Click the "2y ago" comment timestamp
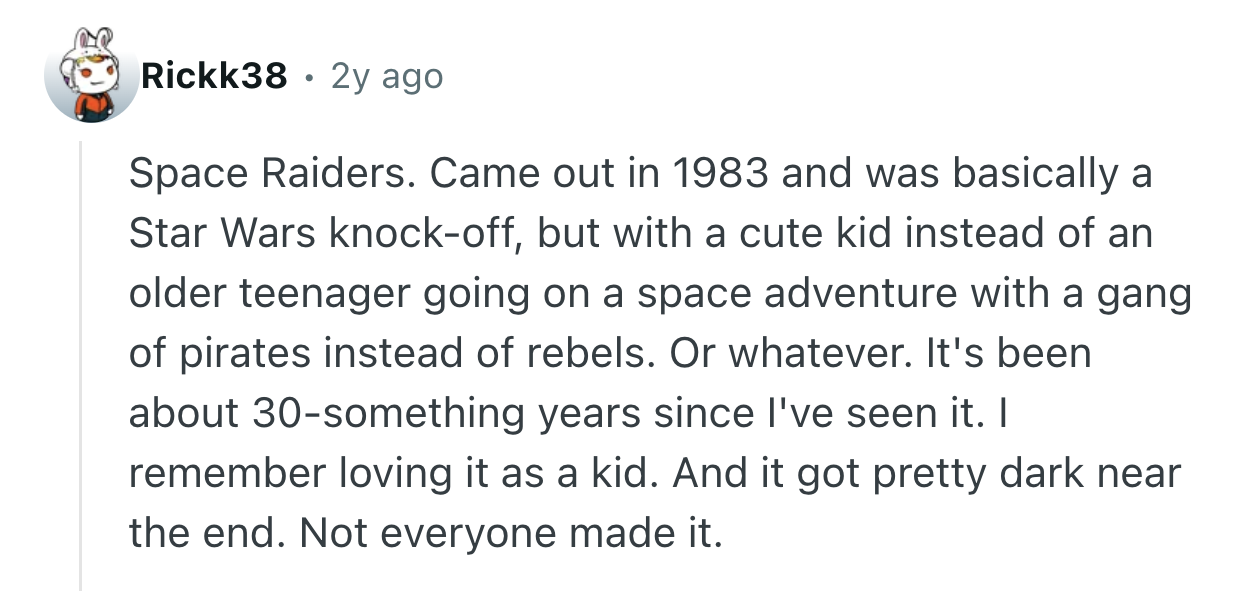 386,75
